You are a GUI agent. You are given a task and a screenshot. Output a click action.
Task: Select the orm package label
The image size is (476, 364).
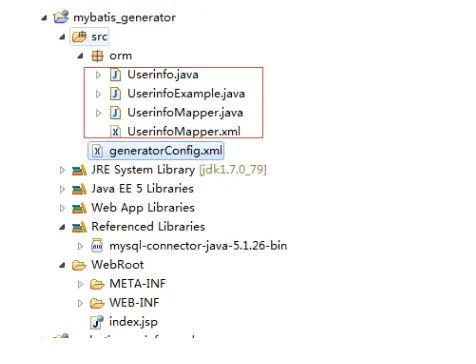[x=121, y=56]
